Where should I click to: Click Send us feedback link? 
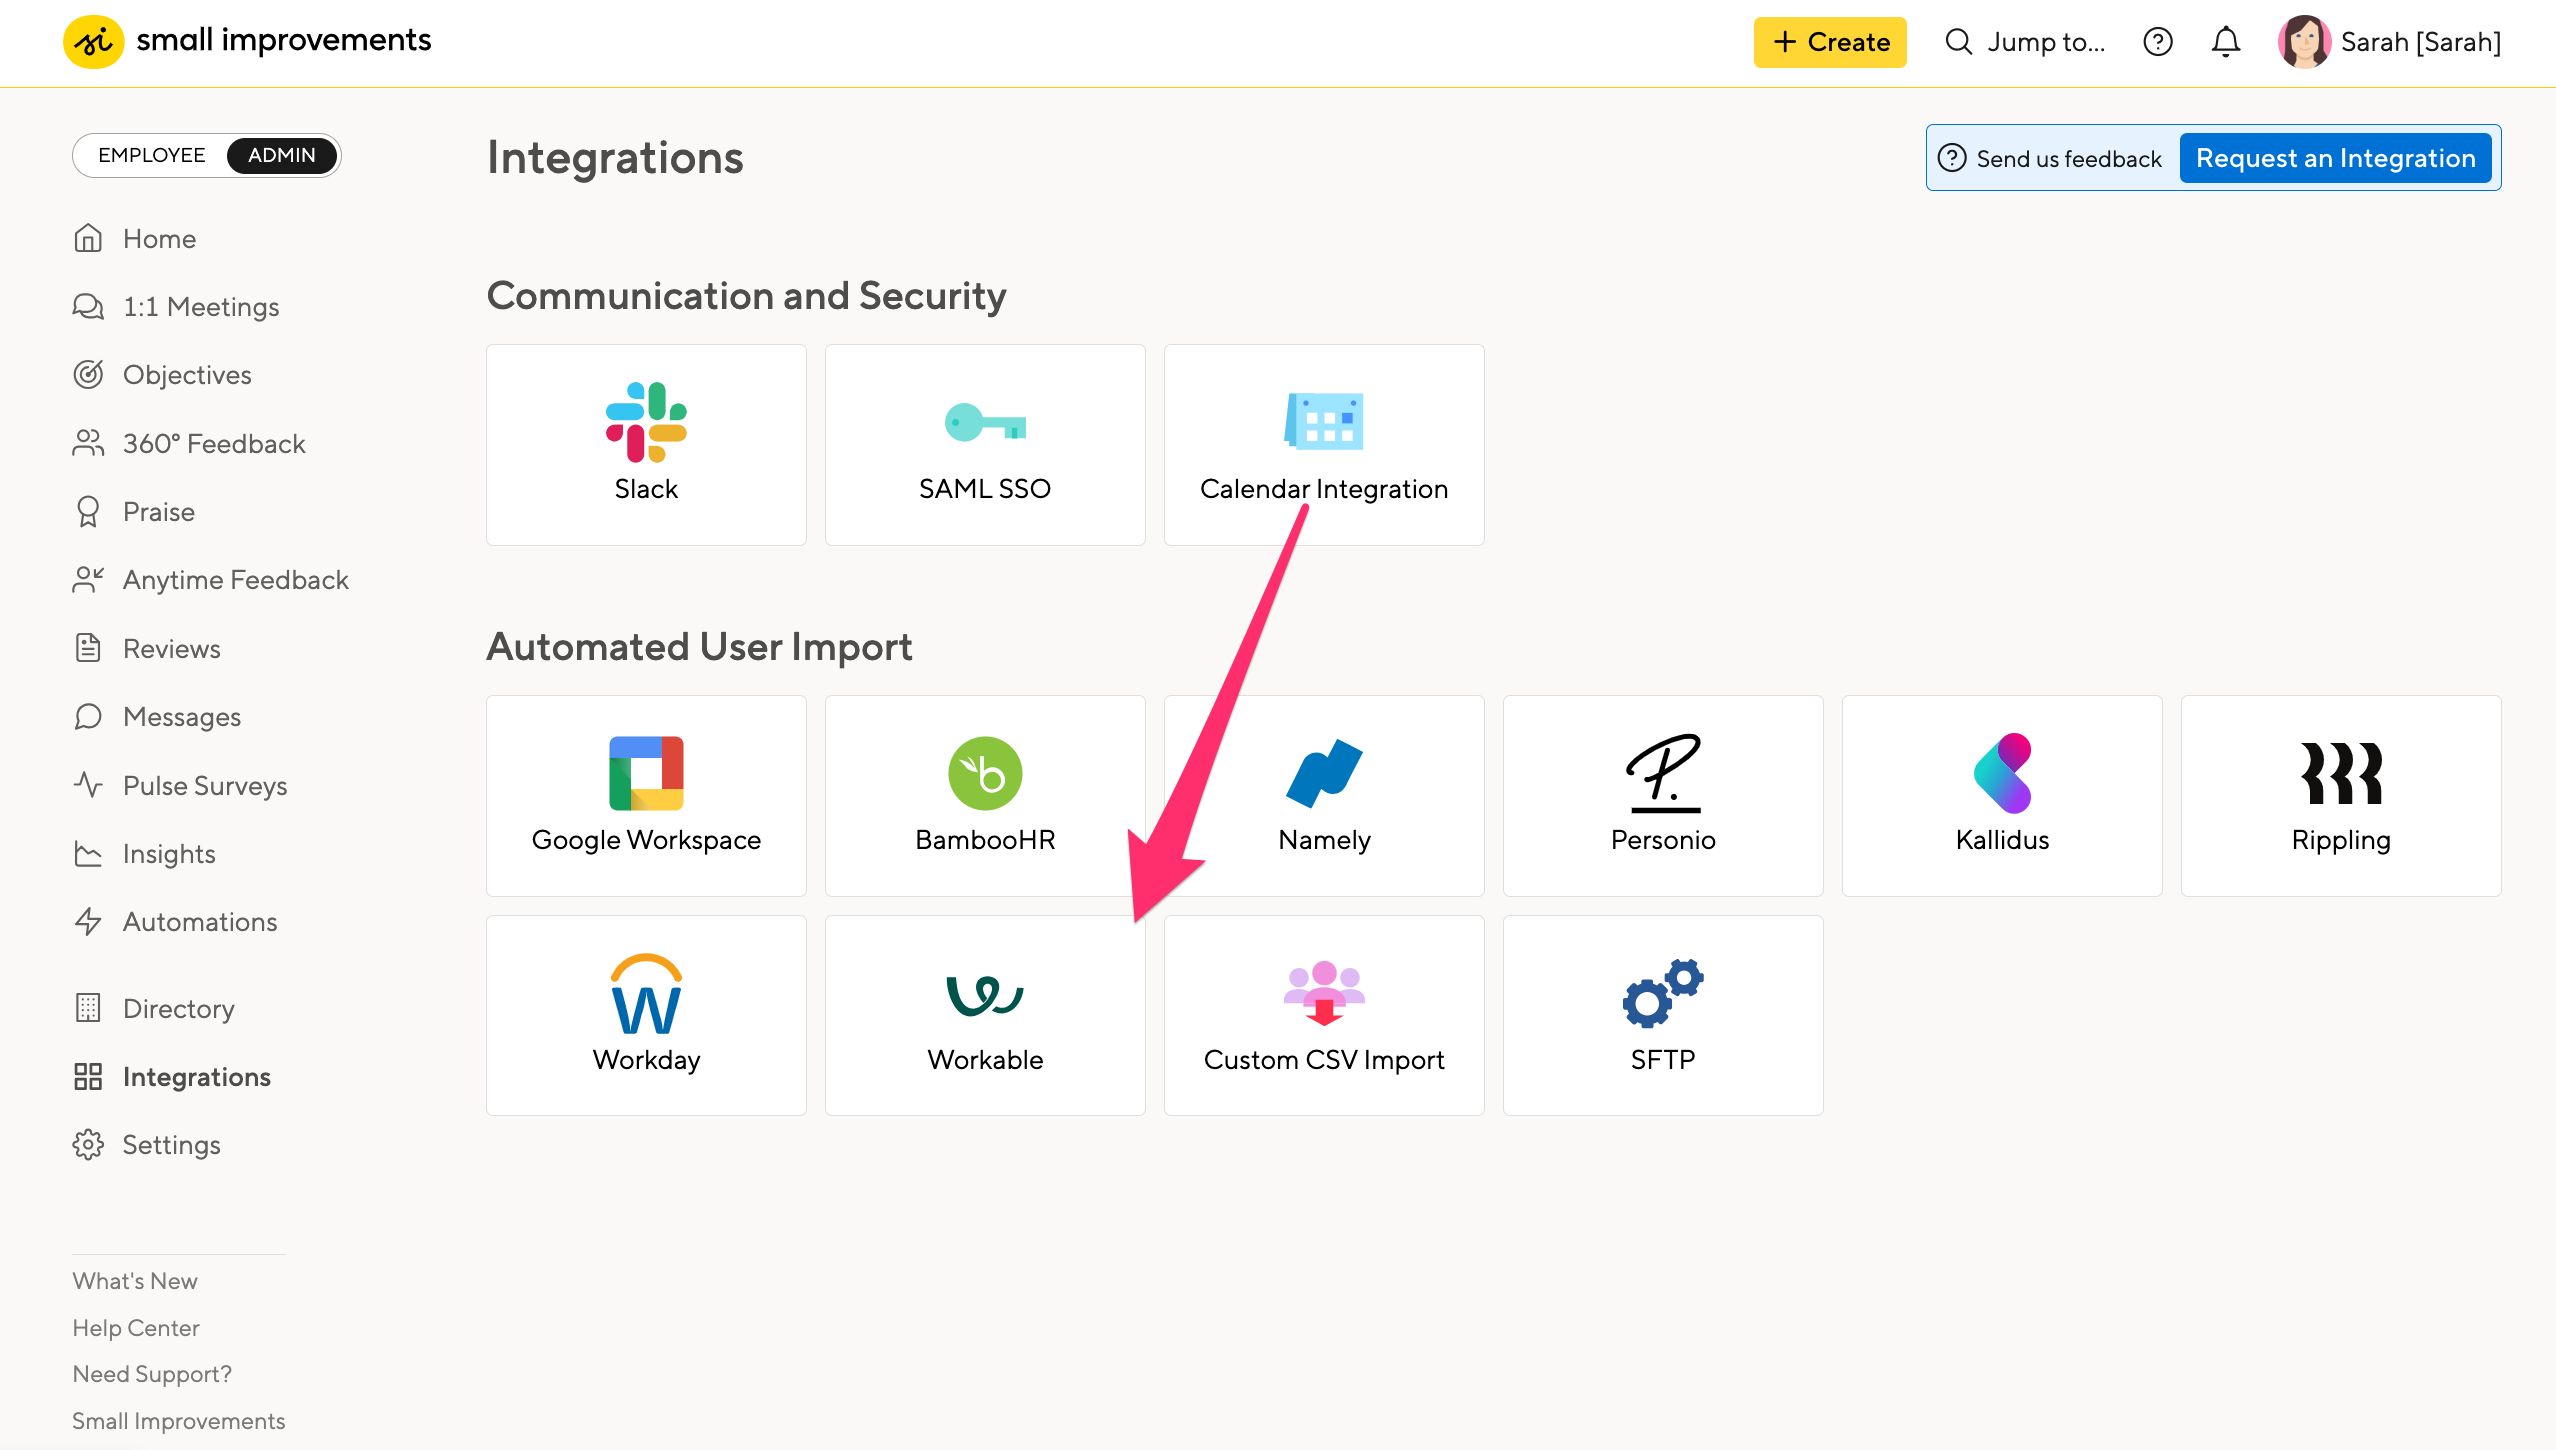[x=2051, y=158]
